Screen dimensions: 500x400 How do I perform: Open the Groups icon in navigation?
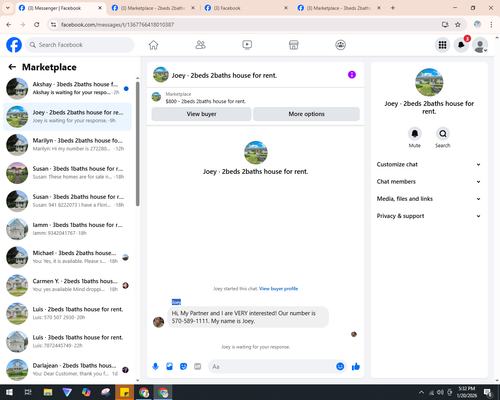click(340, 45)
